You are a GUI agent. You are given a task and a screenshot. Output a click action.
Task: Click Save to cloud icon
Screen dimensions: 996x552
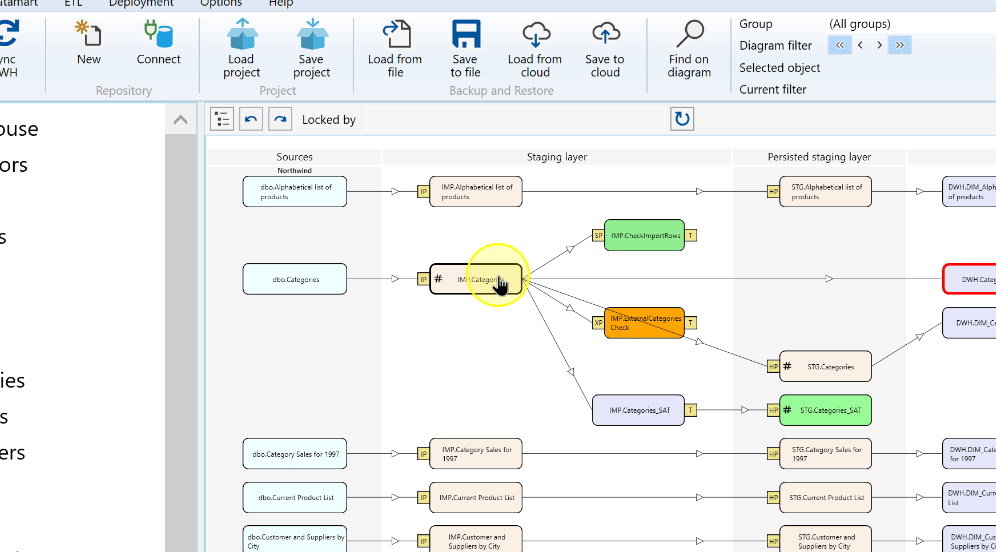pyautogui.click(x=605, y=34)
